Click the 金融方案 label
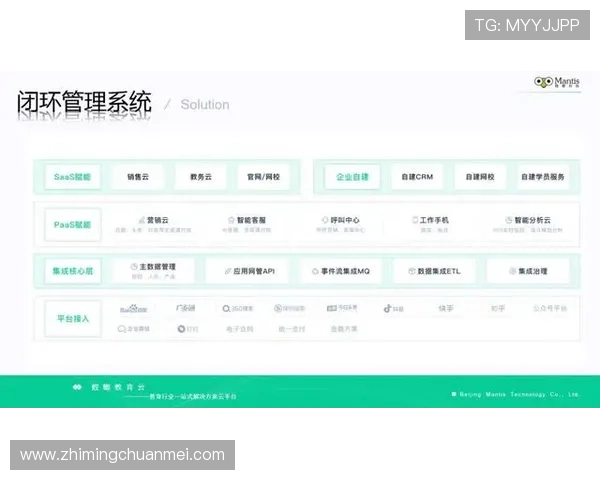600x480 pixels. (344, 329)
